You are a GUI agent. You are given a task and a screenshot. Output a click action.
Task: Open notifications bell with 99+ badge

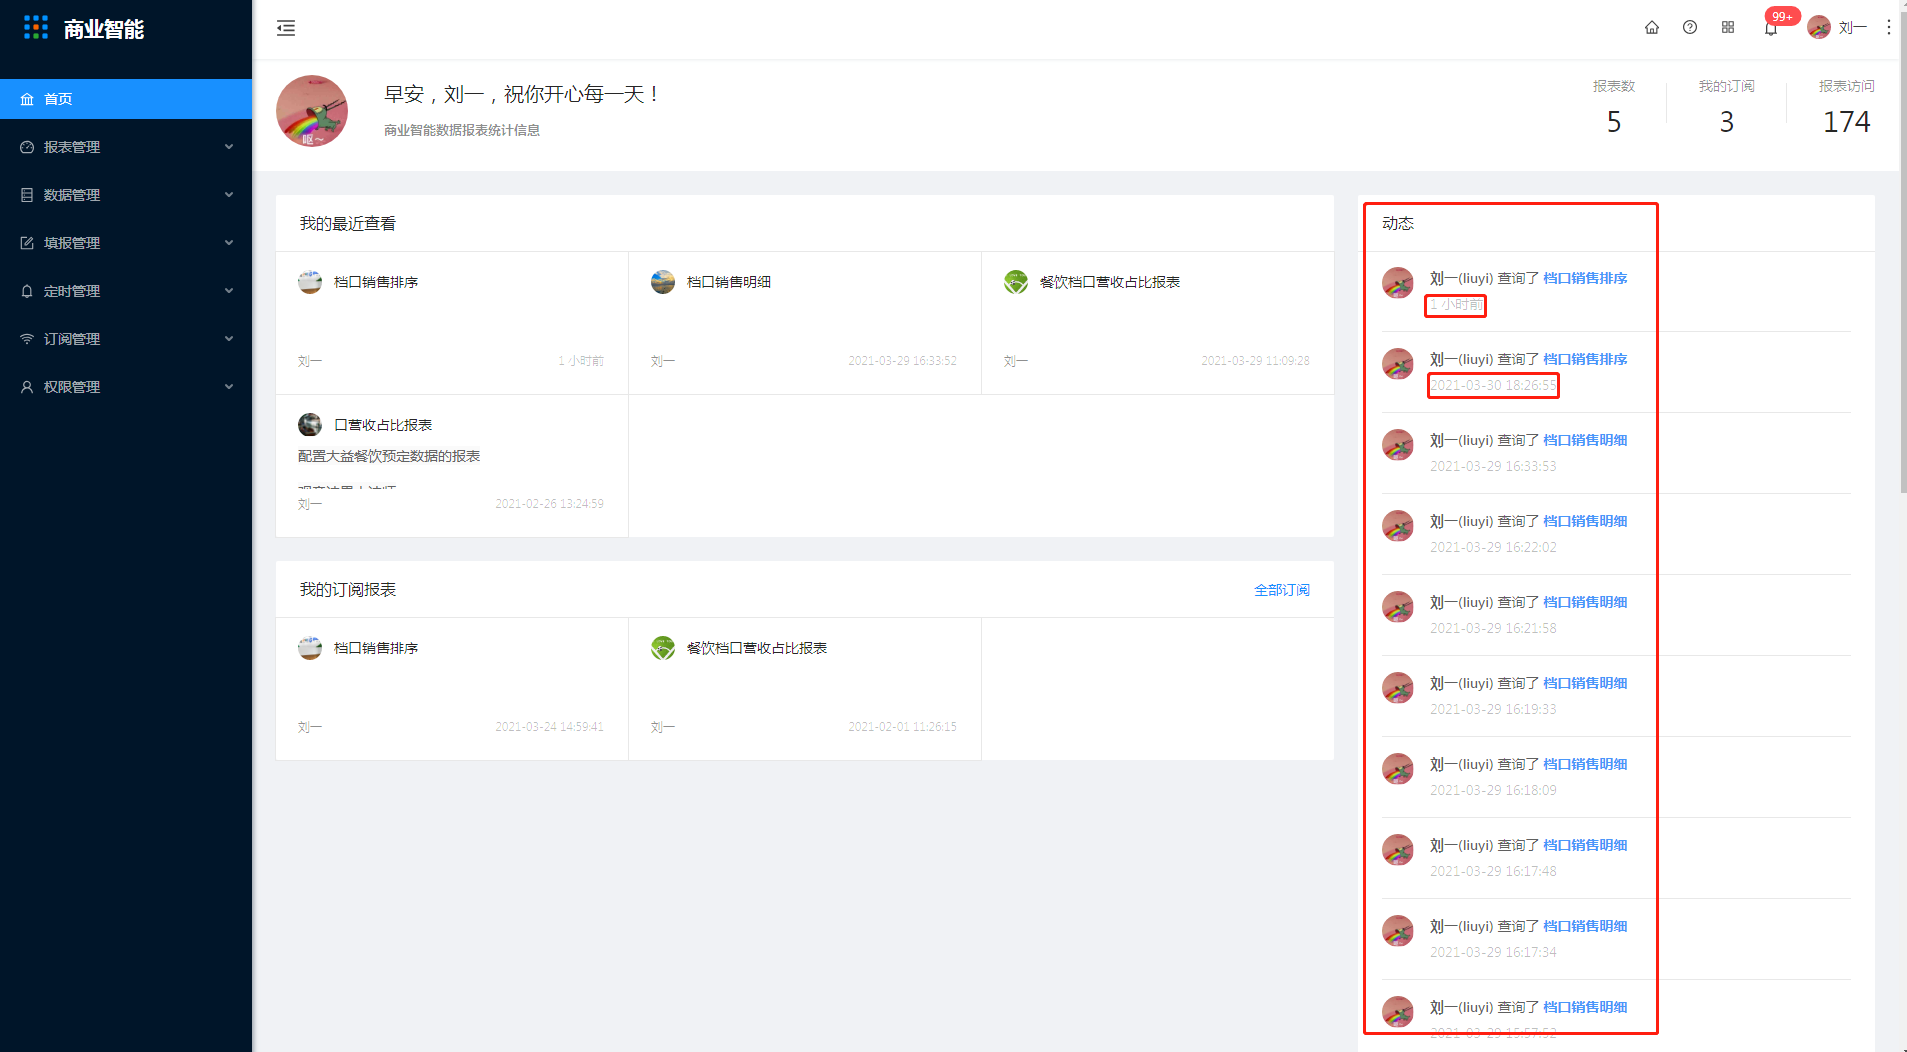coord(1771,28)
